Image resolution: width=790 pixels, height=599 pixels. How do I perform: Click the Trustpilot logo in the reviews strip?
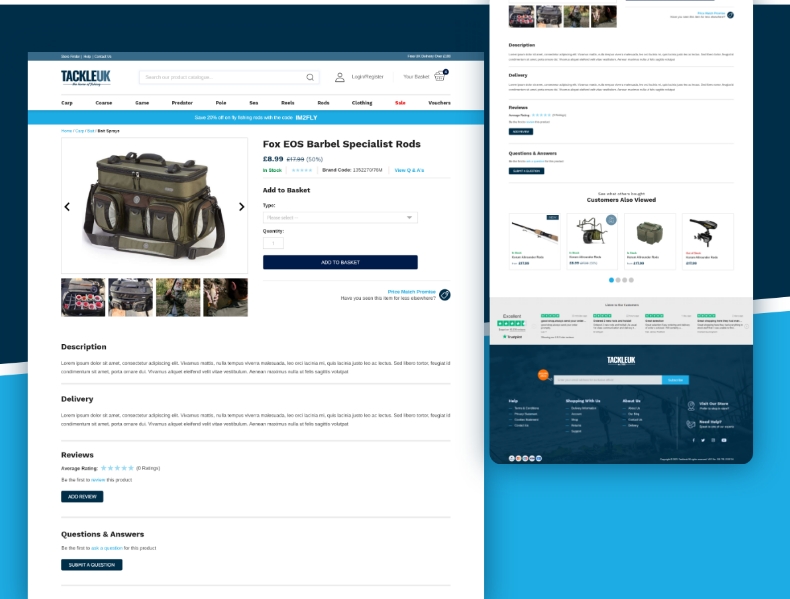coord(512,337)
